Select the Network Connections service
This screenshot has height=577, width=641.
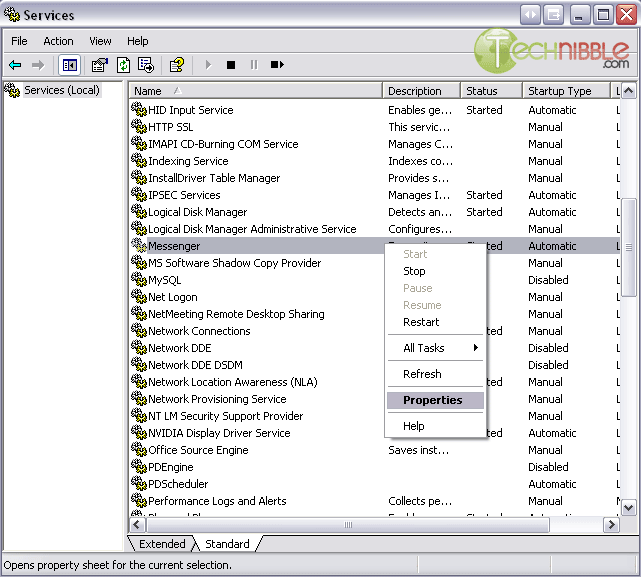point(199,331)
